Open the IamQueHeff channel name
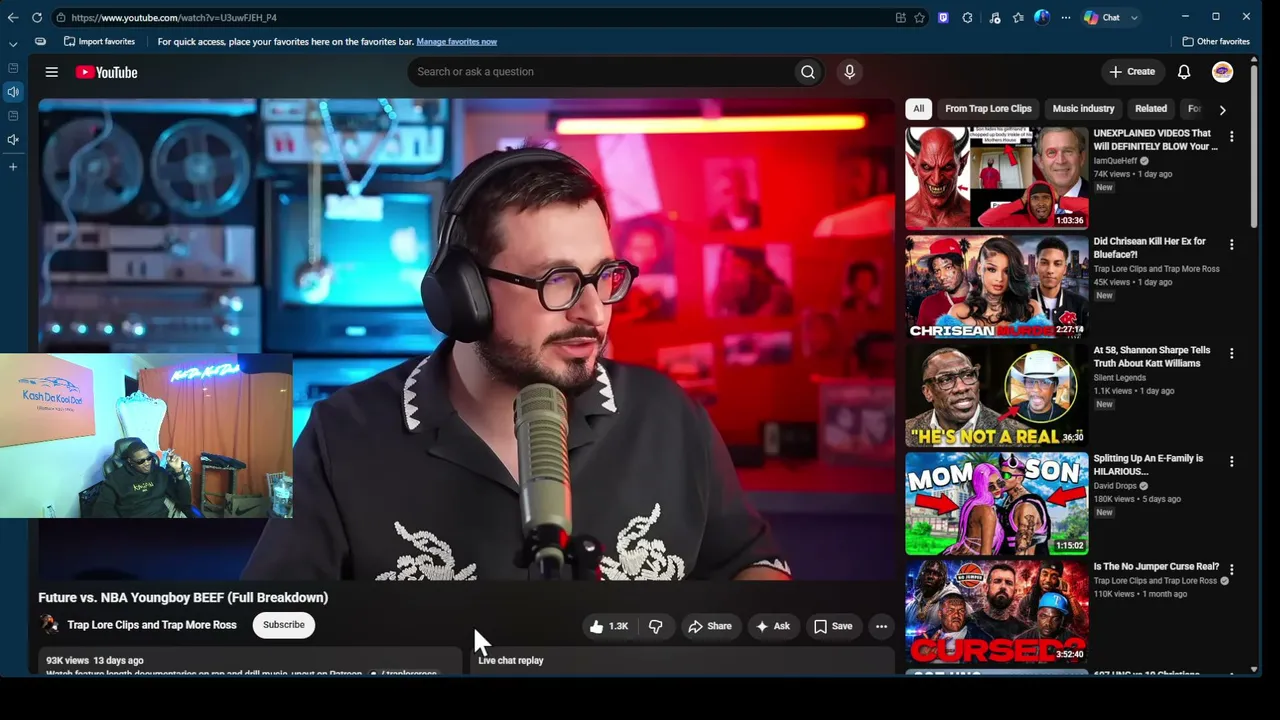The width and height of the screenshot is (1280, 720). (x=1115, y=161)
